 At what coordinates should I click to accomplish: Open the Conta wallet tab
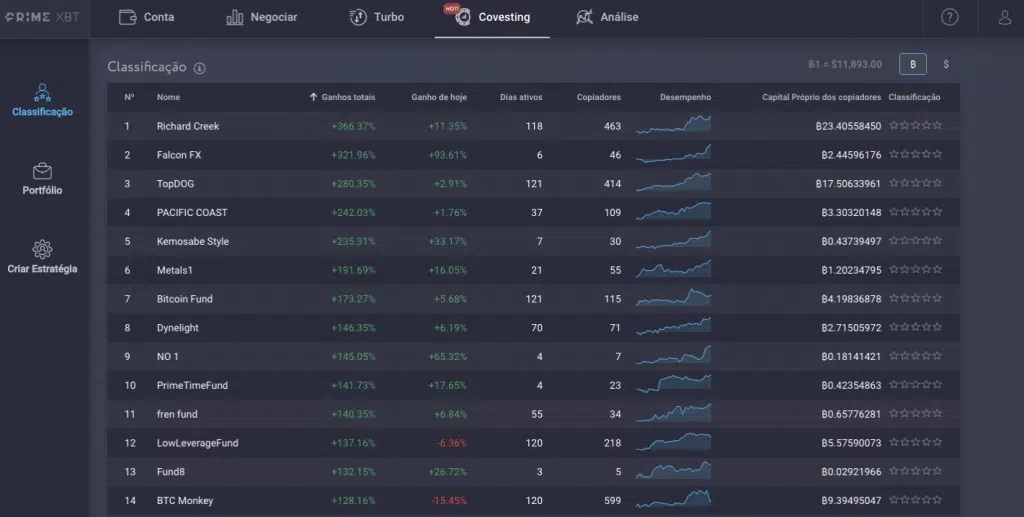click(x=146, y=17)
